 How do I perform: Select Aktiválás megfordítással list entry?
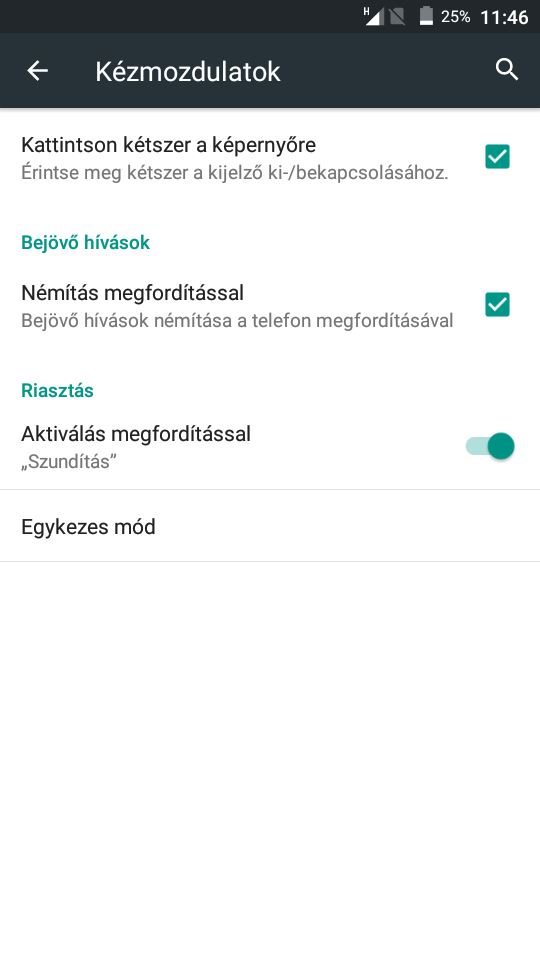coord(270,448)
